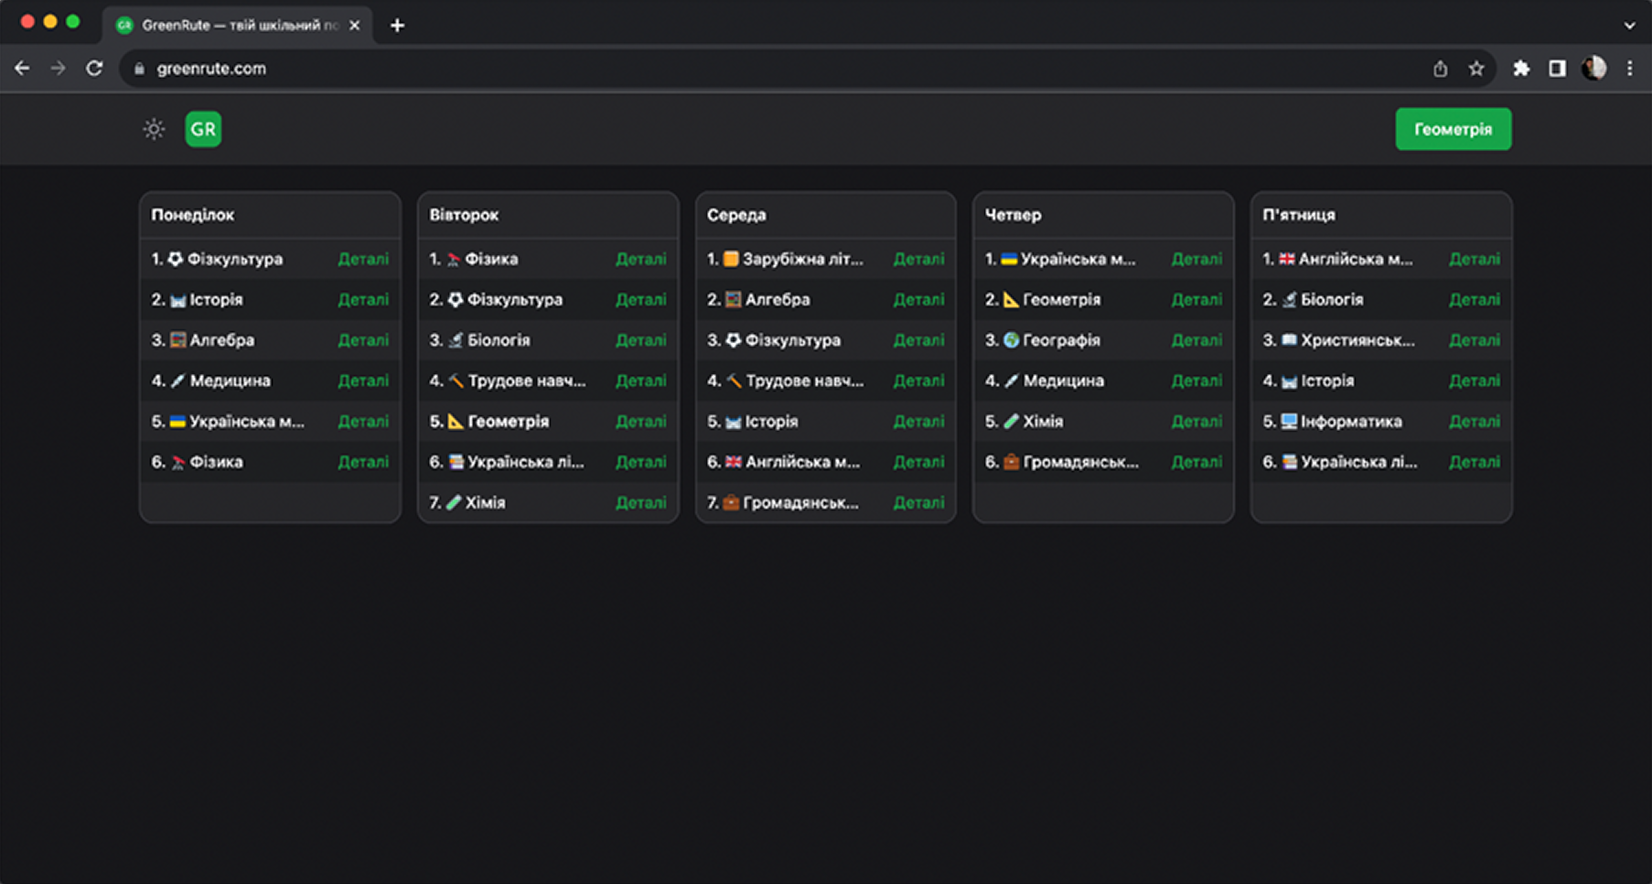The width and height of the screenshot is (1652, 884).
Task: Toggle light/dark theme sun icon
Action: click(153, 129)
